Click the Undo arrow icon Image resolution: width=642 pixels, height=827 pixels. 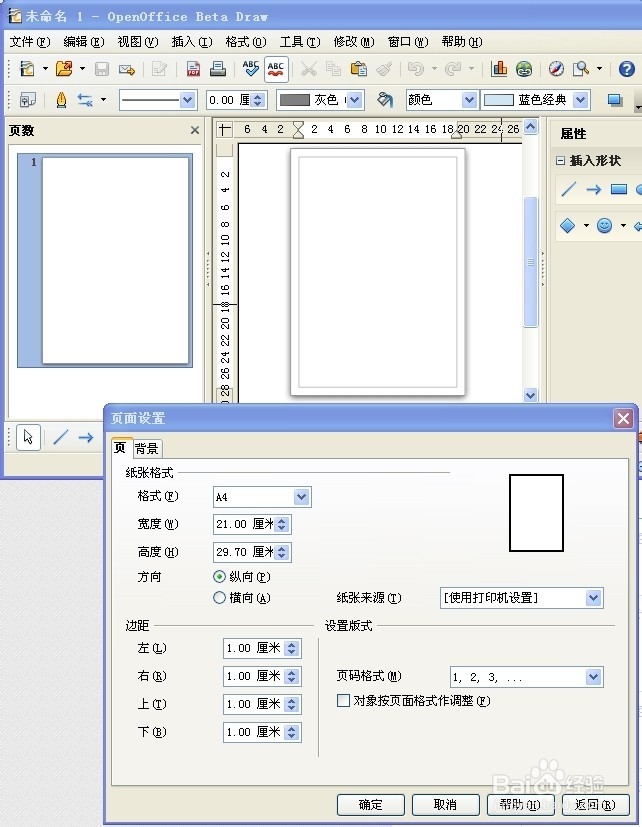(416, 69)
